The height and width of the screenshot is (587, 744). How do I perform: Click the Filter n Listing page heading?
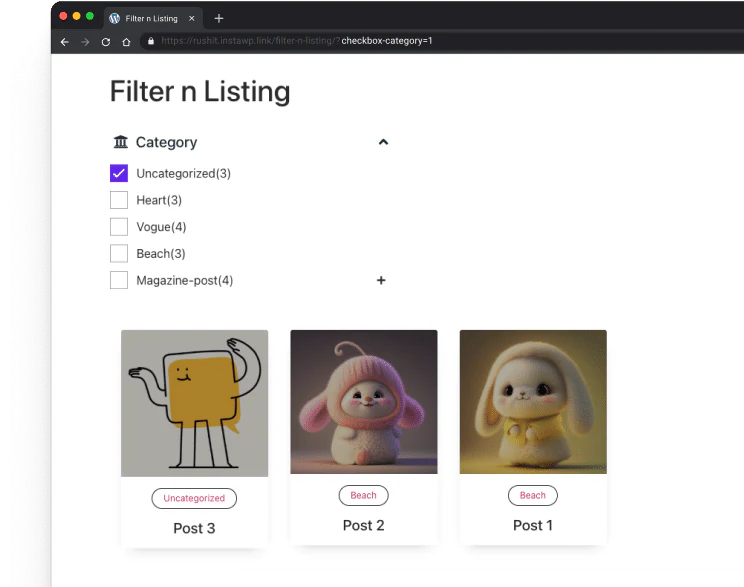coord(200,91)
